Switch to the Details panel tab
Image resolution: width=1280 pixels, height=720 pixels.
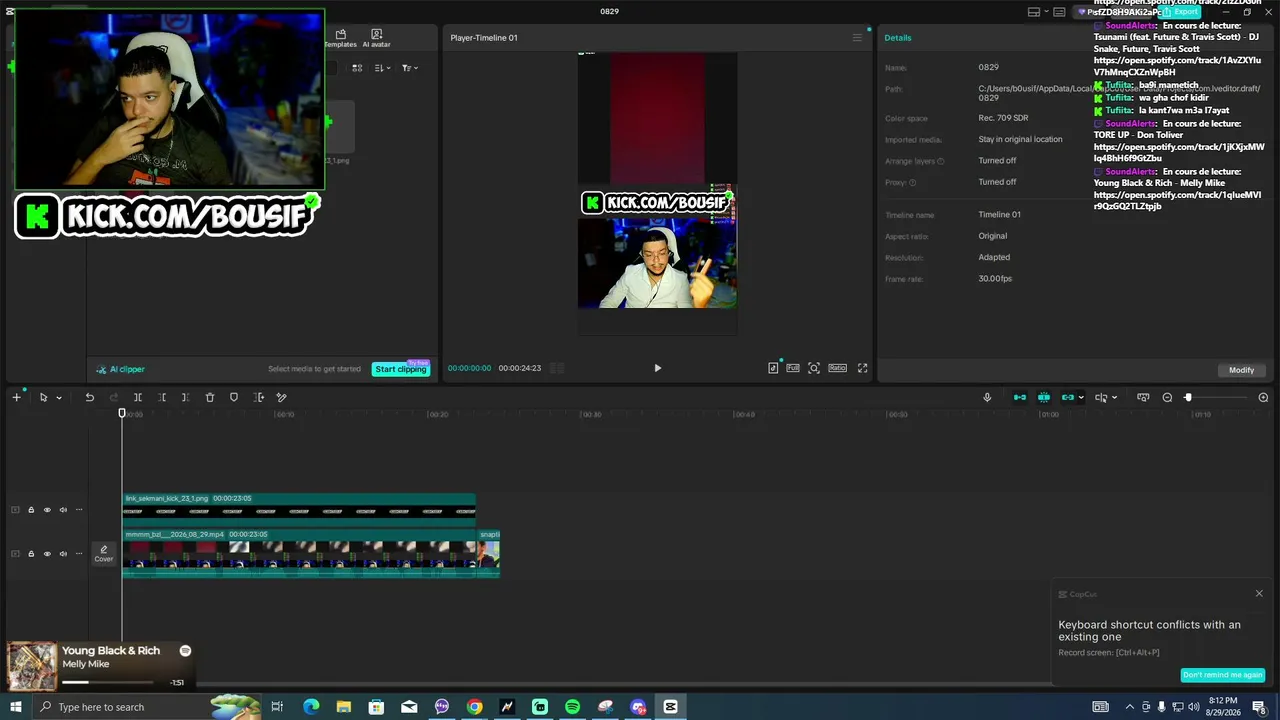(x=898, y=38)
